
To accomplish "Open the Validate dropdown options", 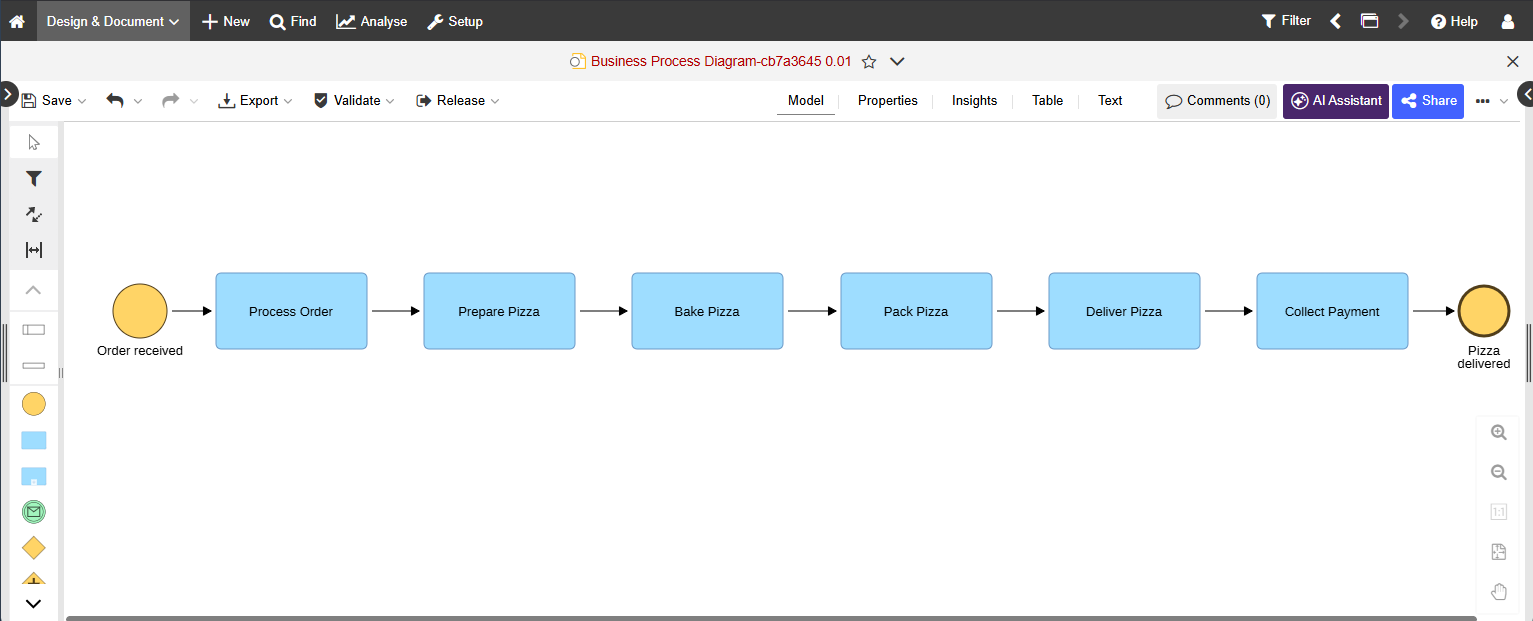I will pyautogui.click(x=354, y=100).
